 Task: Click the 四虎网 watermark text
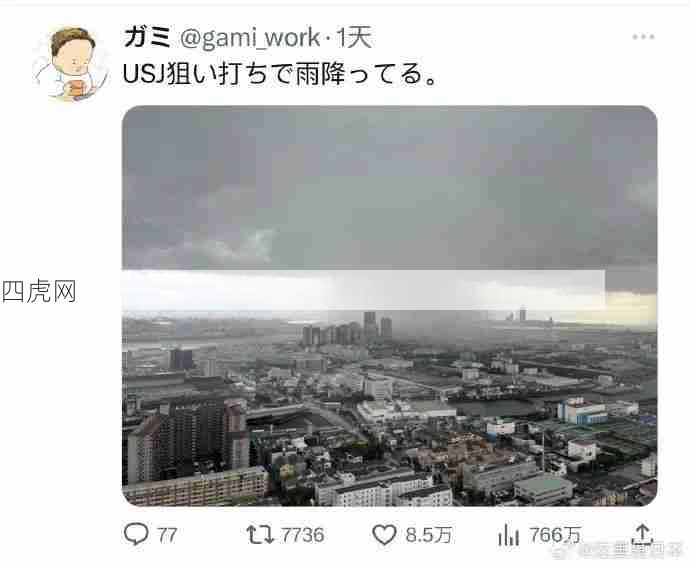point(39,291)
